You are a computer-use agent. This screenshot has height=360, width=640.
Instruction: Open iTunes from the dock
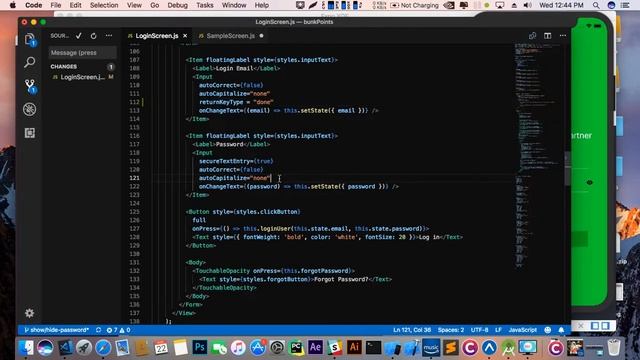[238, 348]
